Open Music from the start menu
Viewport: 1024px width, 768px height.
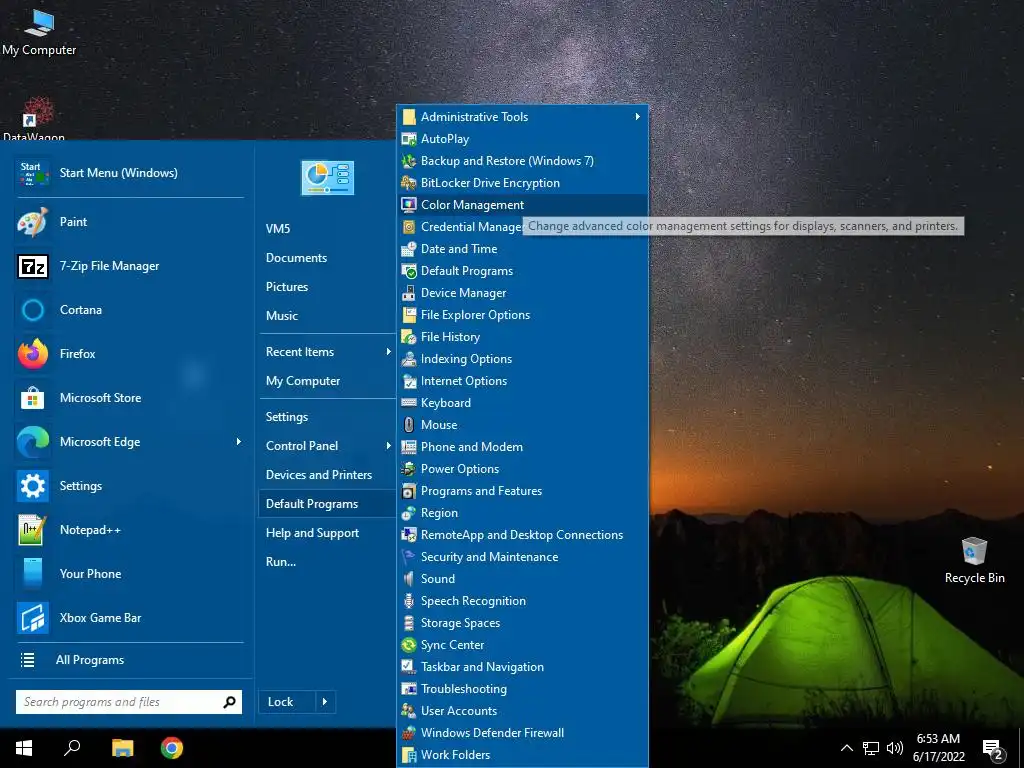coord(281,316)
